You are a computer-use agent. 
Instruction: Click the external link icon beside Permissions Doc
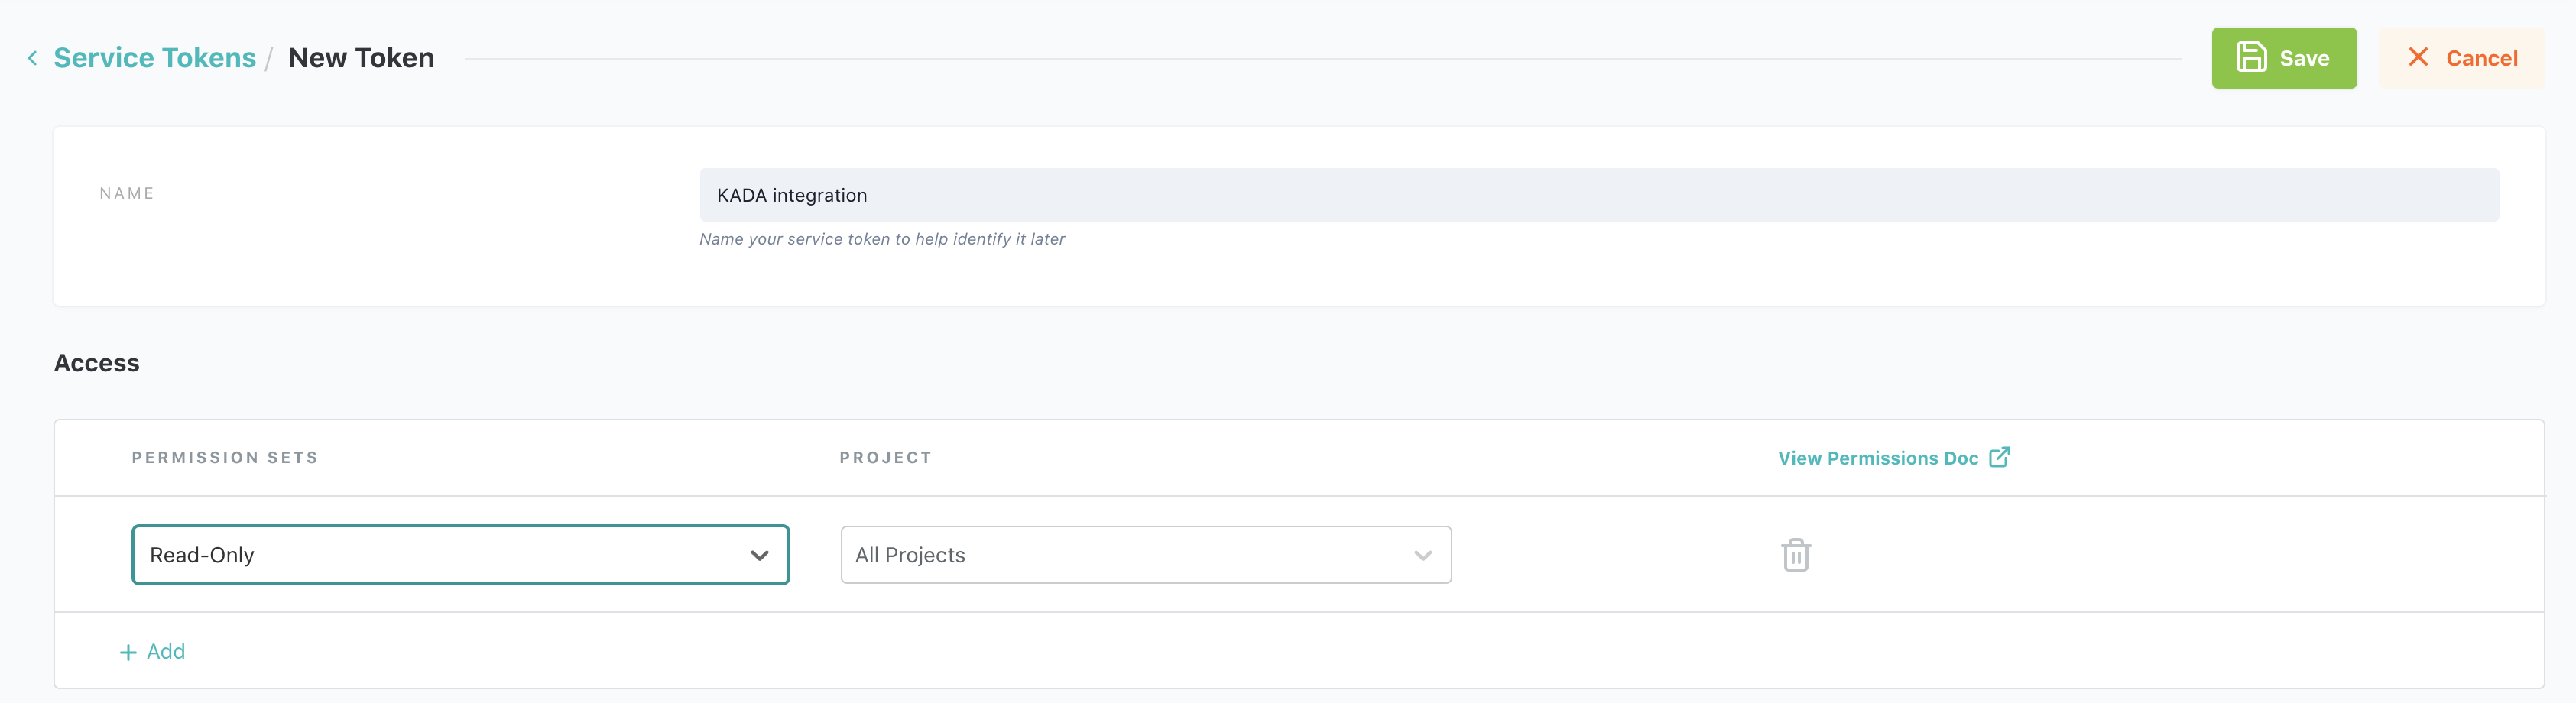pos(1998,457)
